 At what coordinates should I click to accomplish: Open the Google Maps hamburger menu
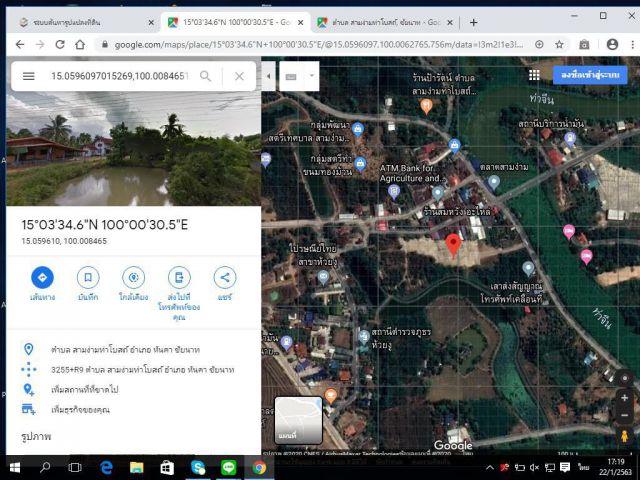click(29, 76)
